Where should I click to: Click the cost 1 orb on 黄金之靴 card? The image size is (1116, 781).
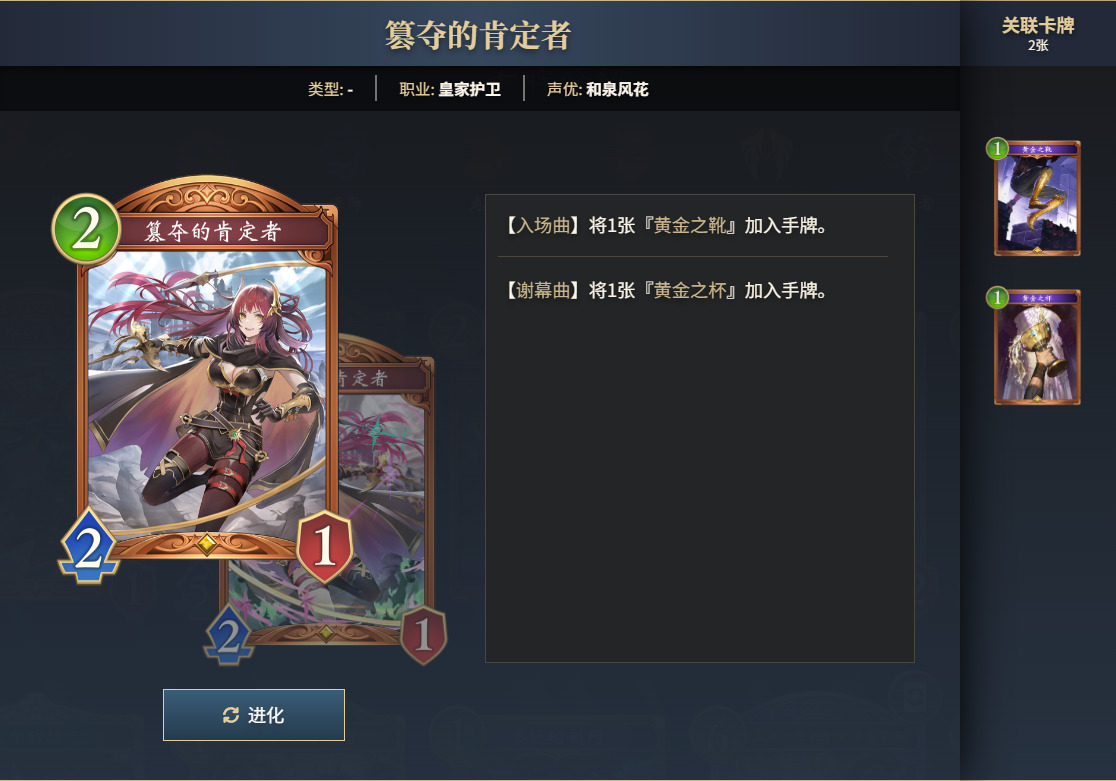pos(998,149)
